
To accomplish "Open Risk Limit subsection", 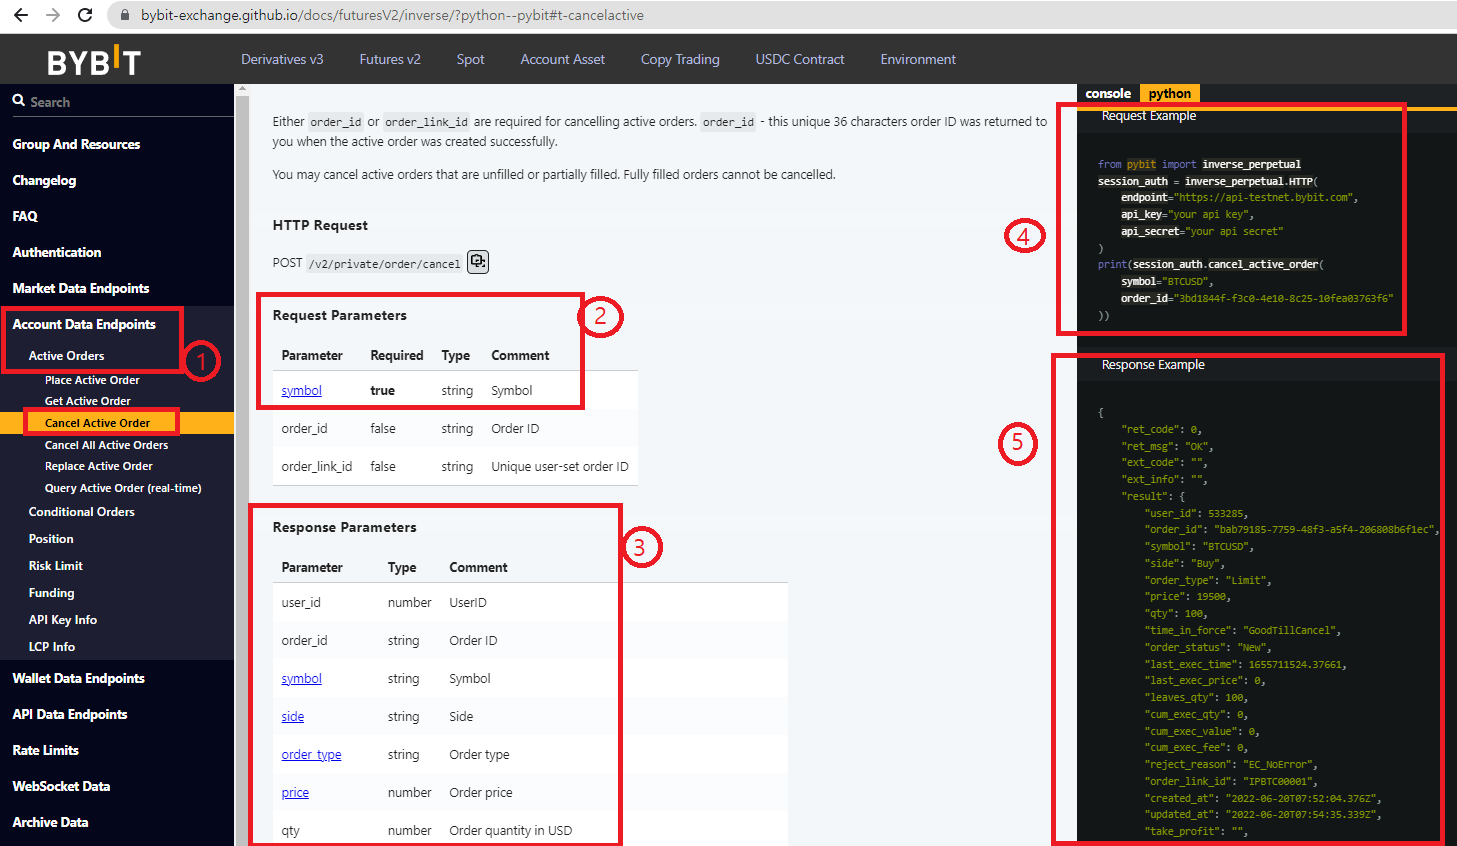I will coord(55,566).
